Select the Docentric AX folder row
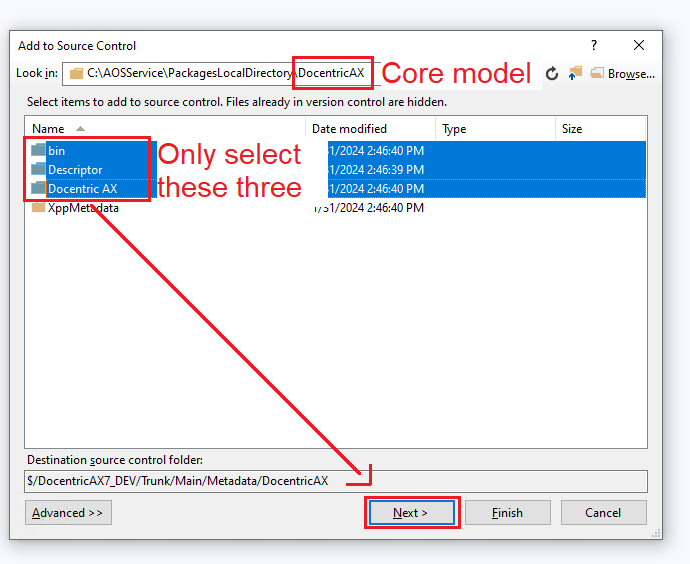The image size is (690, 564). pyautogui.click(x=337, y=189)
